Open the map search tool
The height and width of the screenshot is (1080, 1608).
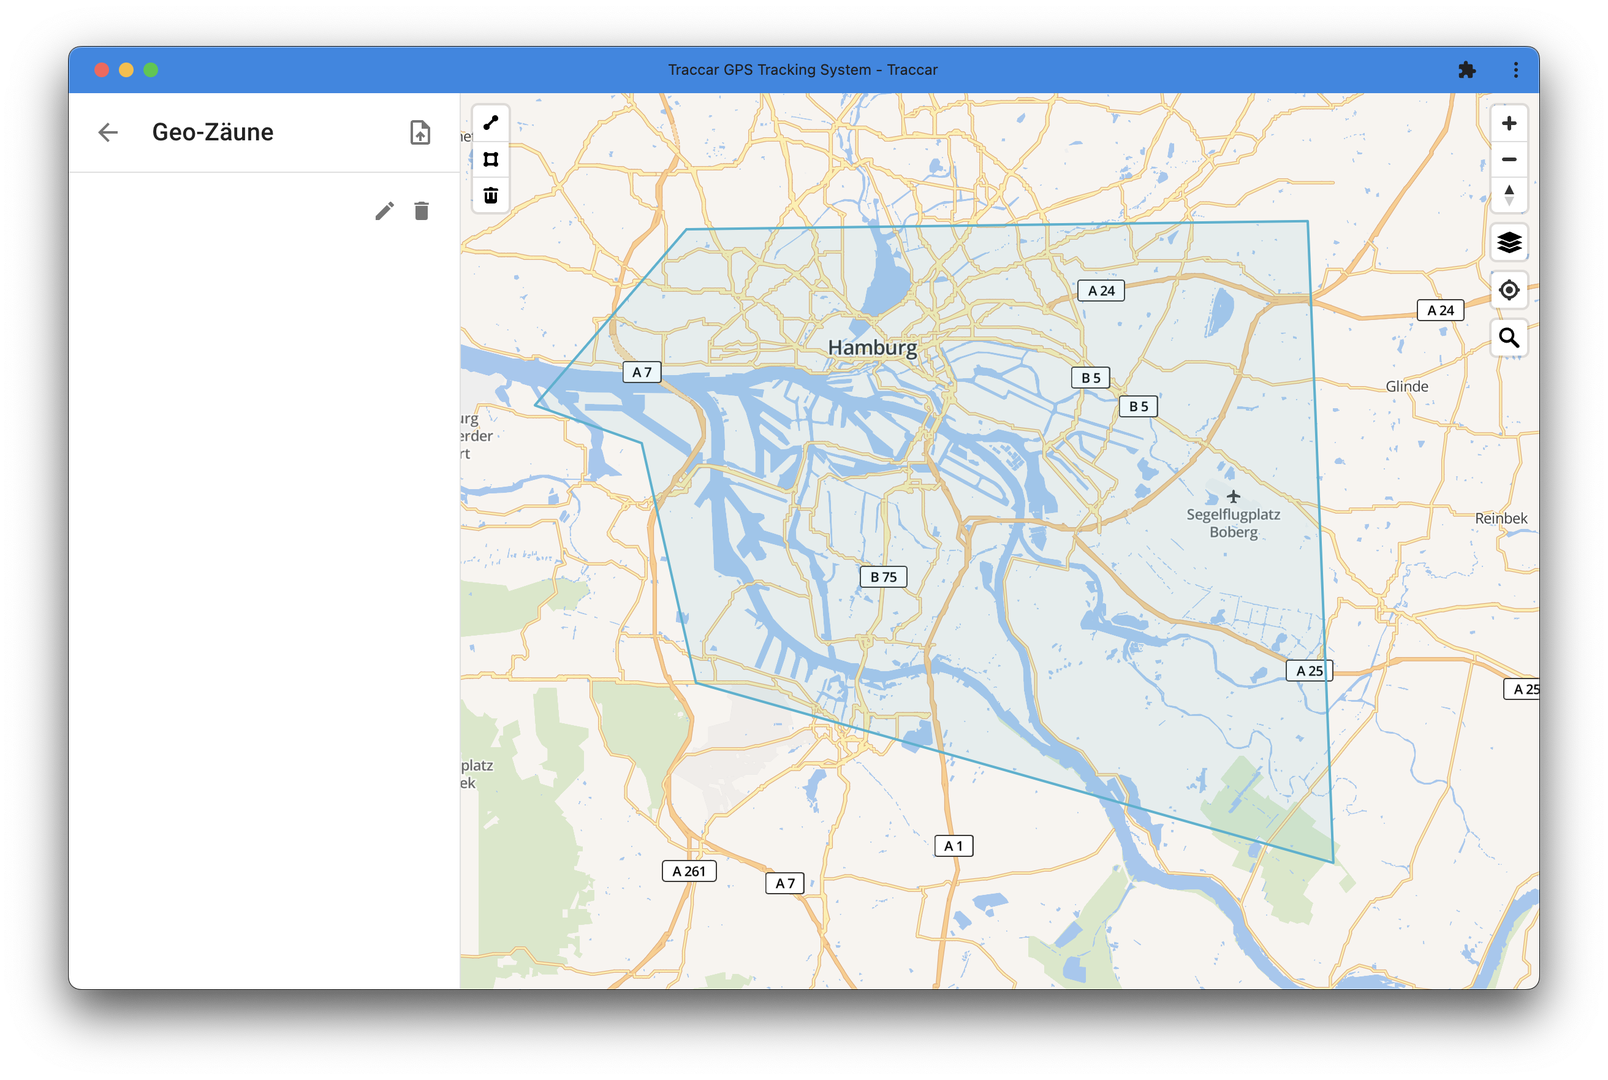(1509, 338)
